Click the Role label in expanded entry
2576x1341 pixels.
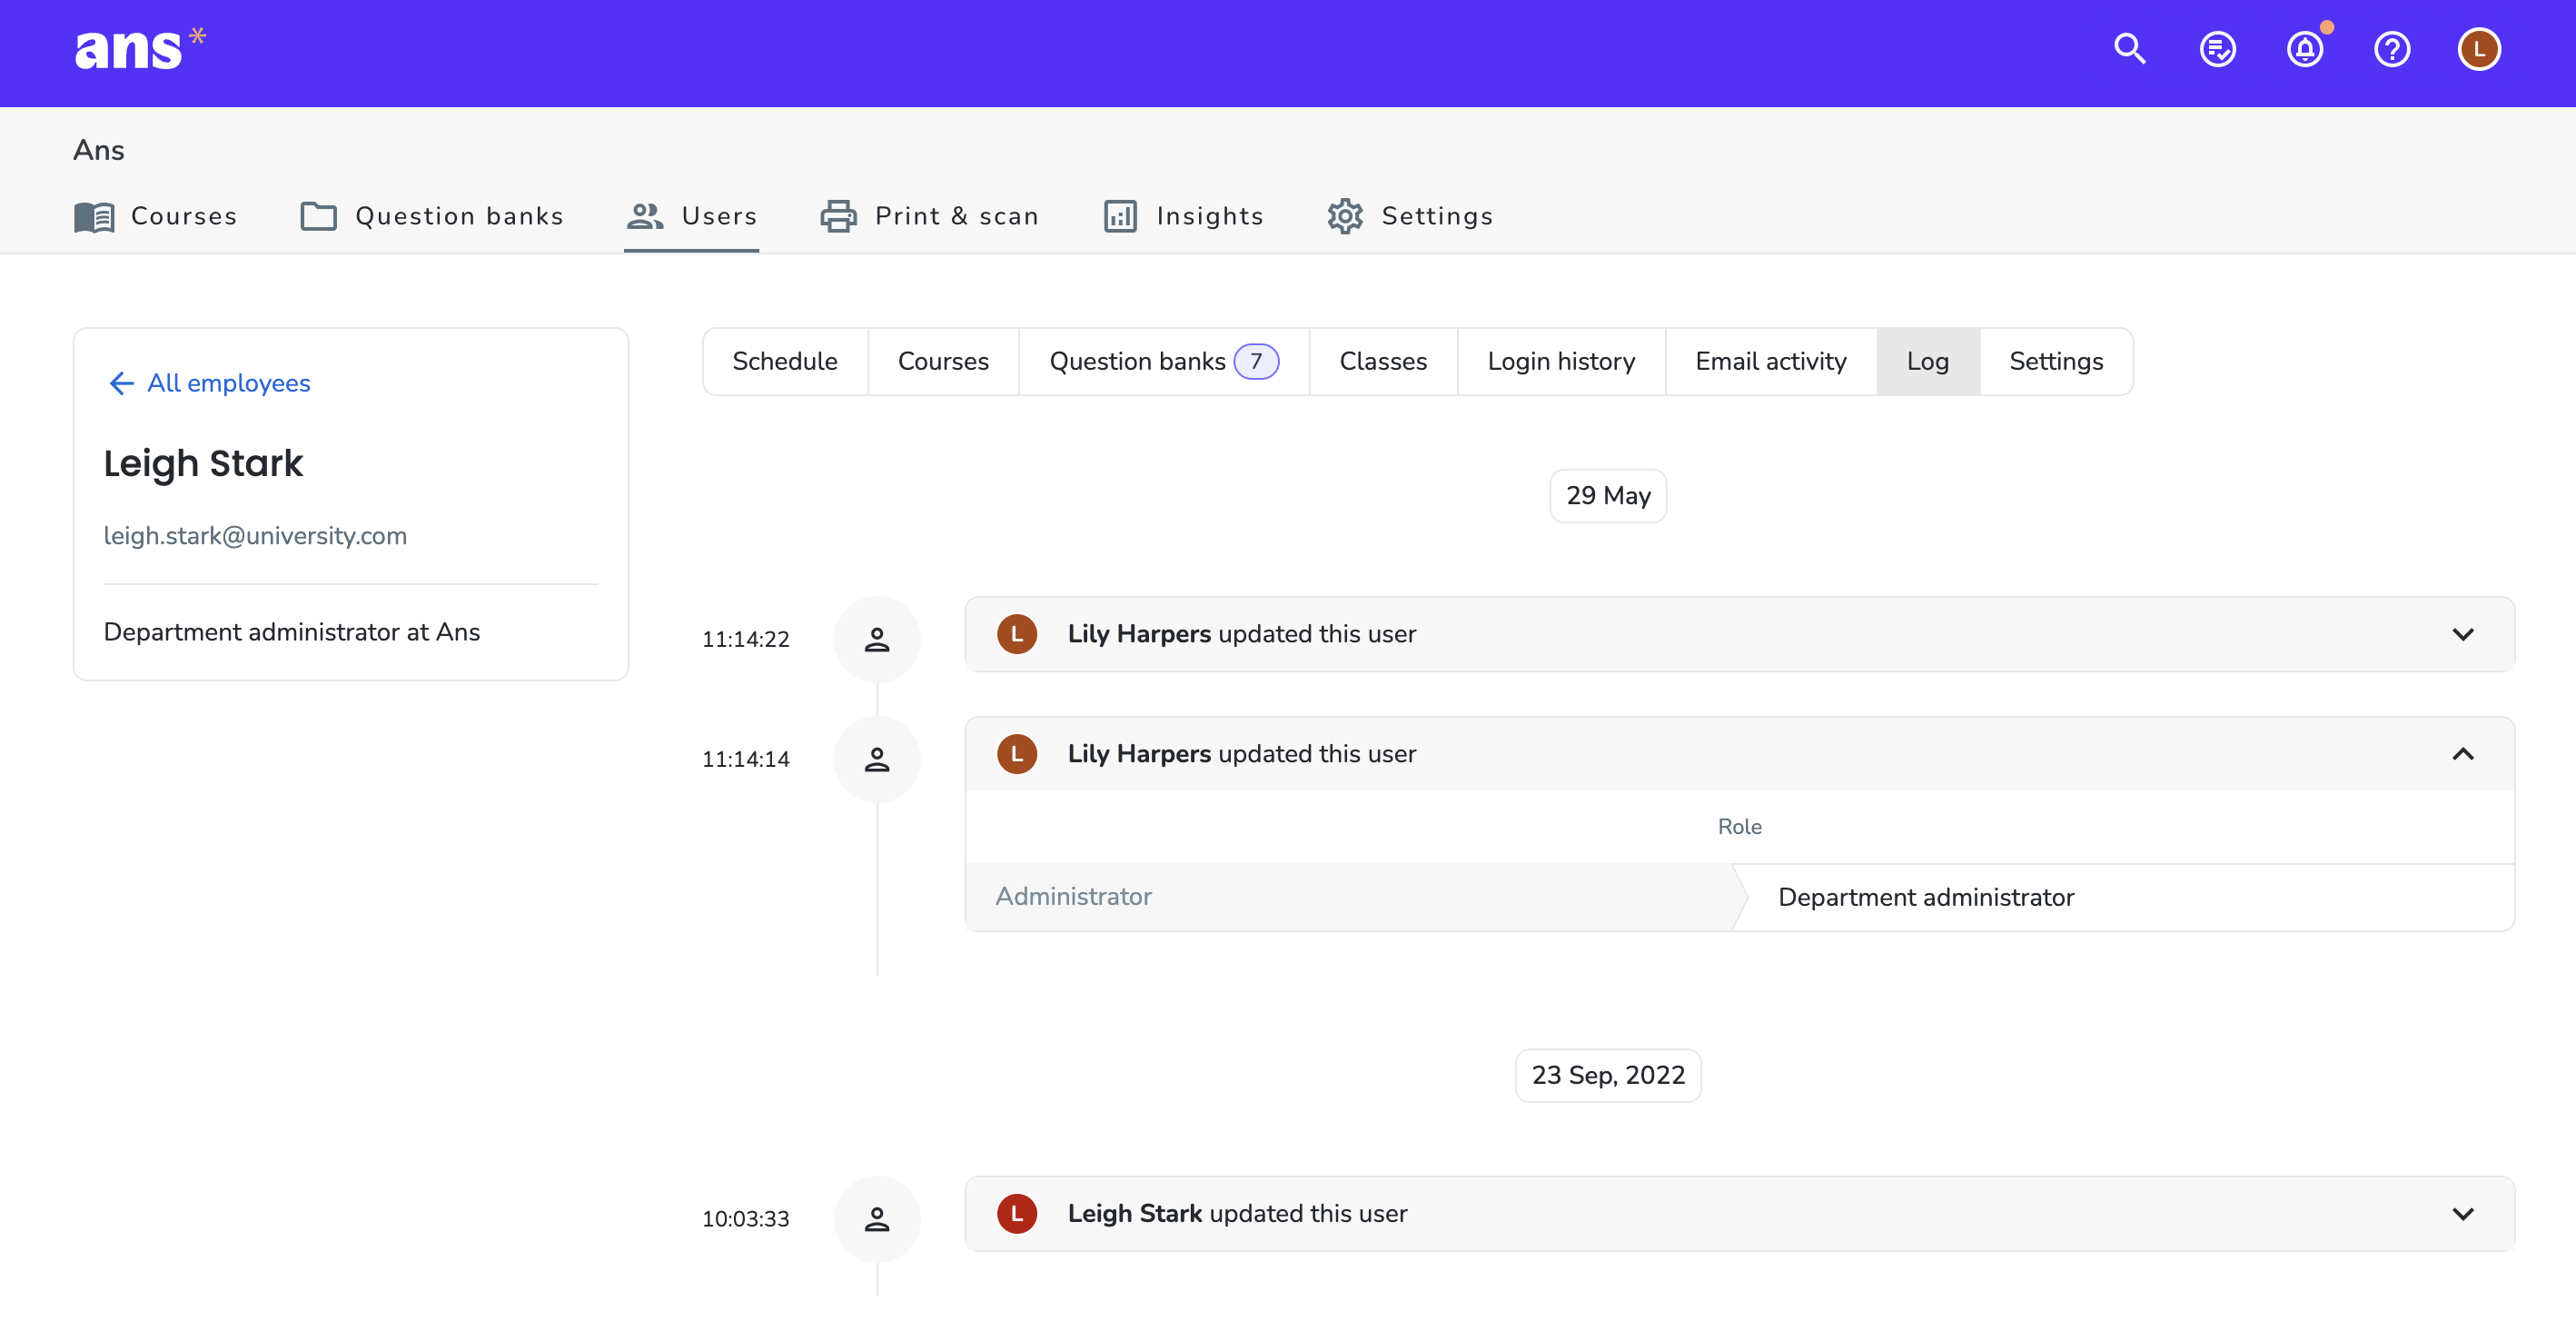click(1740, 827)
